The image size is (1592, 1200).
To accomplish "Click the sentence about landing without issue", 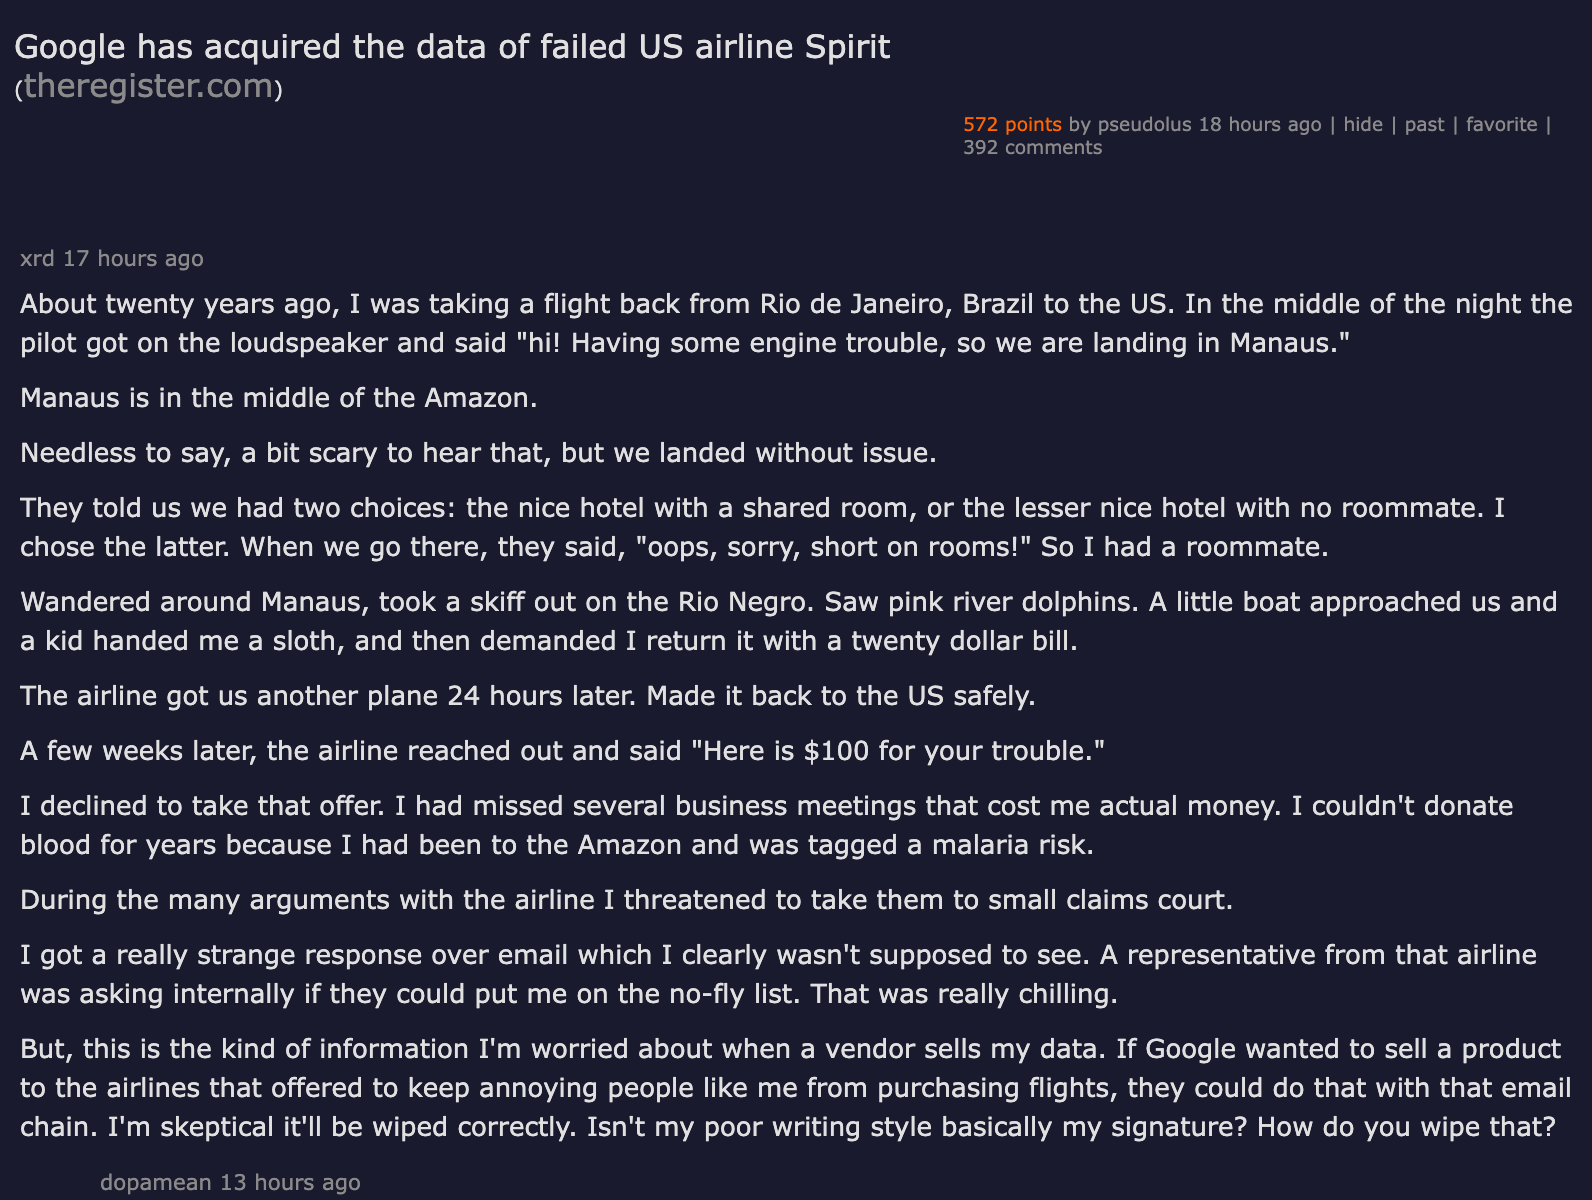I will [x=478, y=453].
